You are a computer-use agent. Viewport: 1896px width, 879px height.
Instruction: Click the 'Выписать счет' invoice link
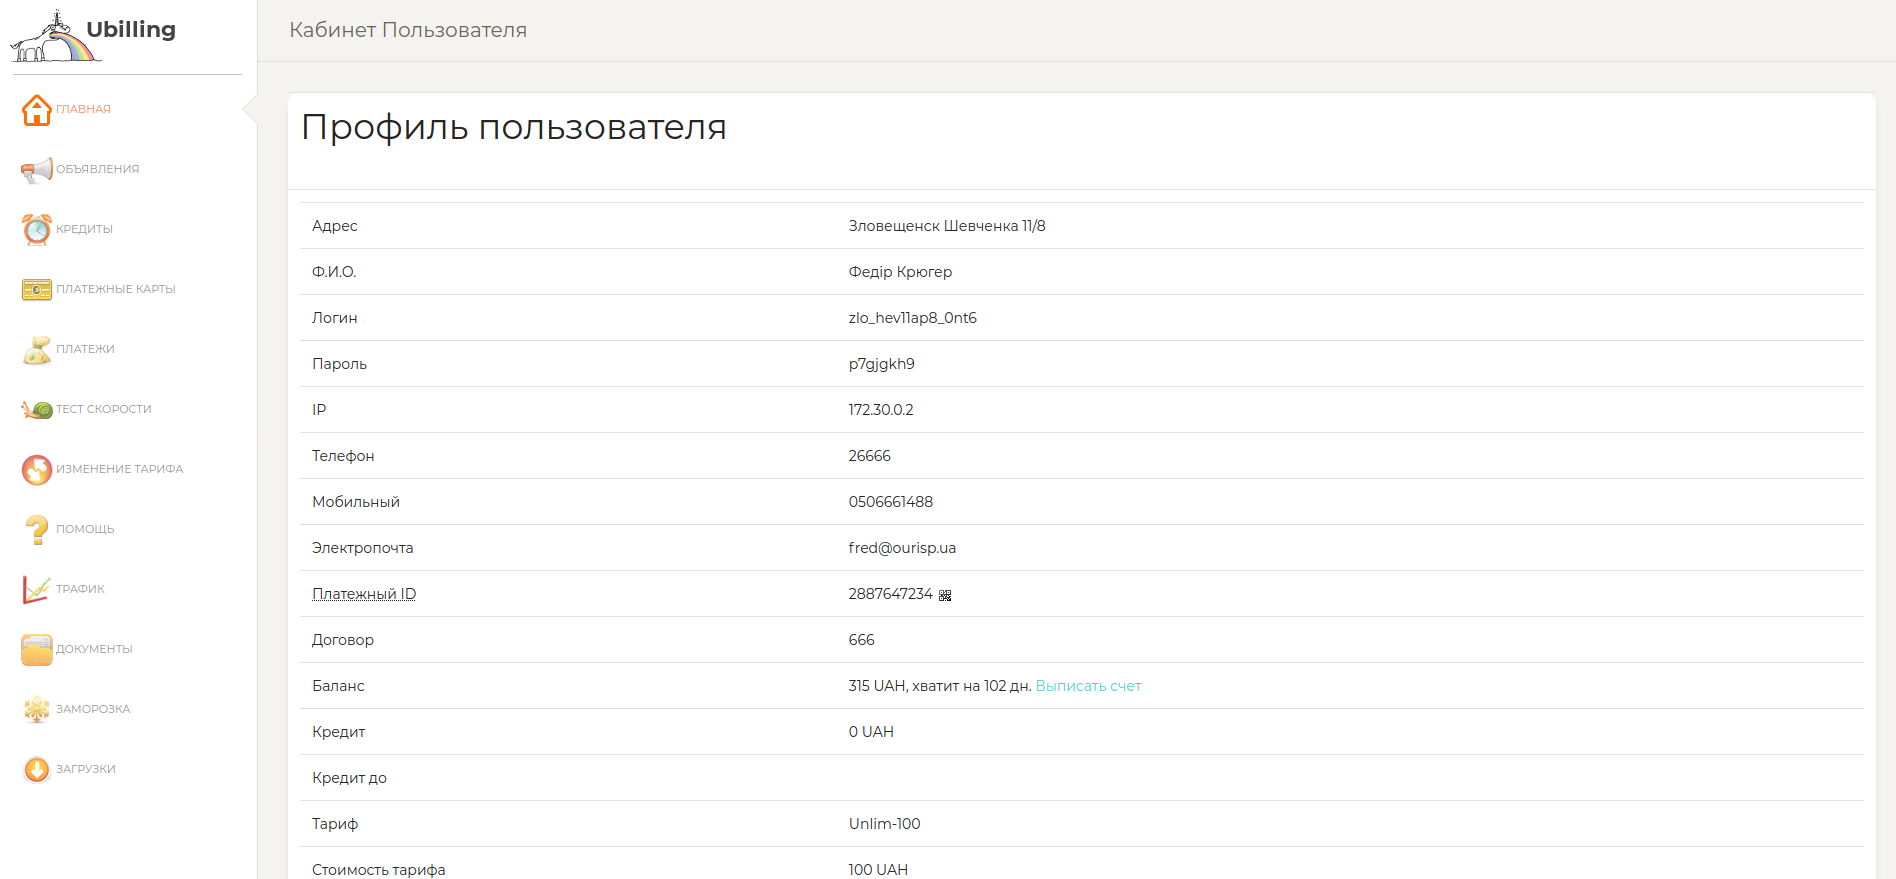coord(1088,686)
